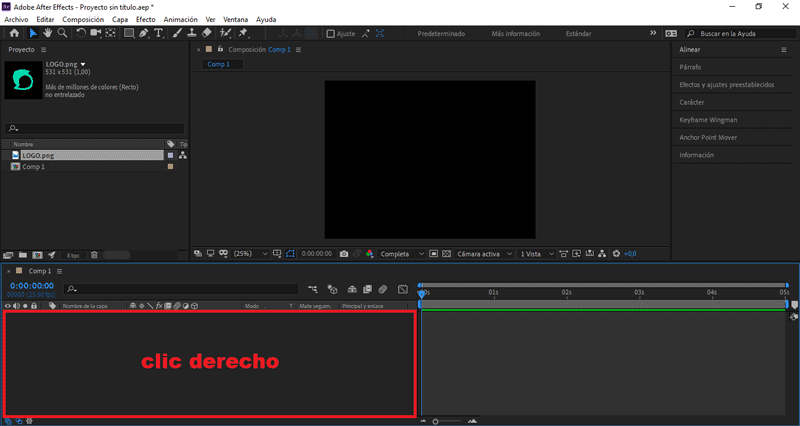Open the Efectos y ajustes preestablecidos panel
The width and height of the screenshot is (800, 426).
[726, 85]
